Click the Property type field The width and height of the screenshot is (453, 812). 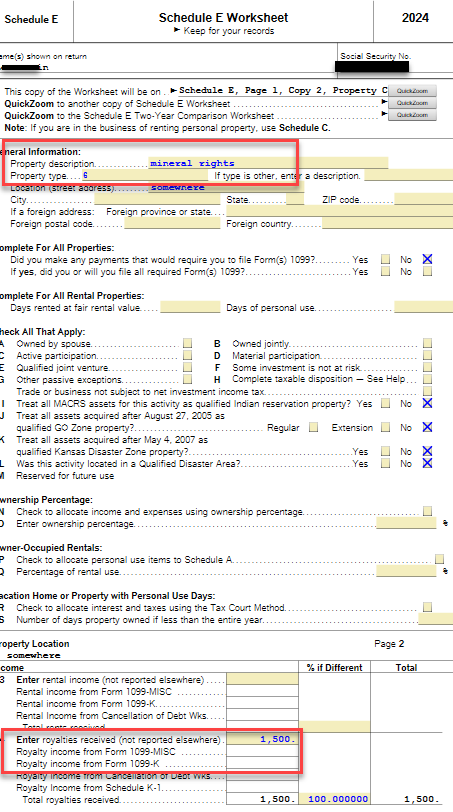(x=145, y=176)
